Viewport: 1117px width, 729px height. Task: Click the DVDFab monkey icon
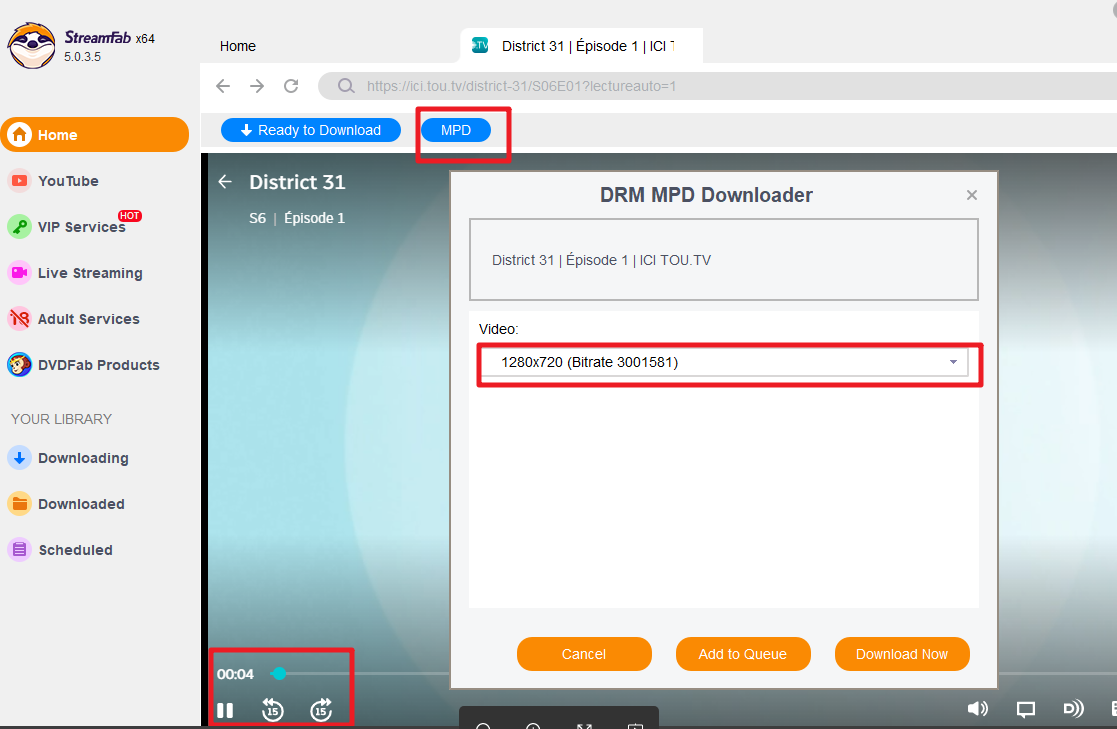click(x=19, y=365)
